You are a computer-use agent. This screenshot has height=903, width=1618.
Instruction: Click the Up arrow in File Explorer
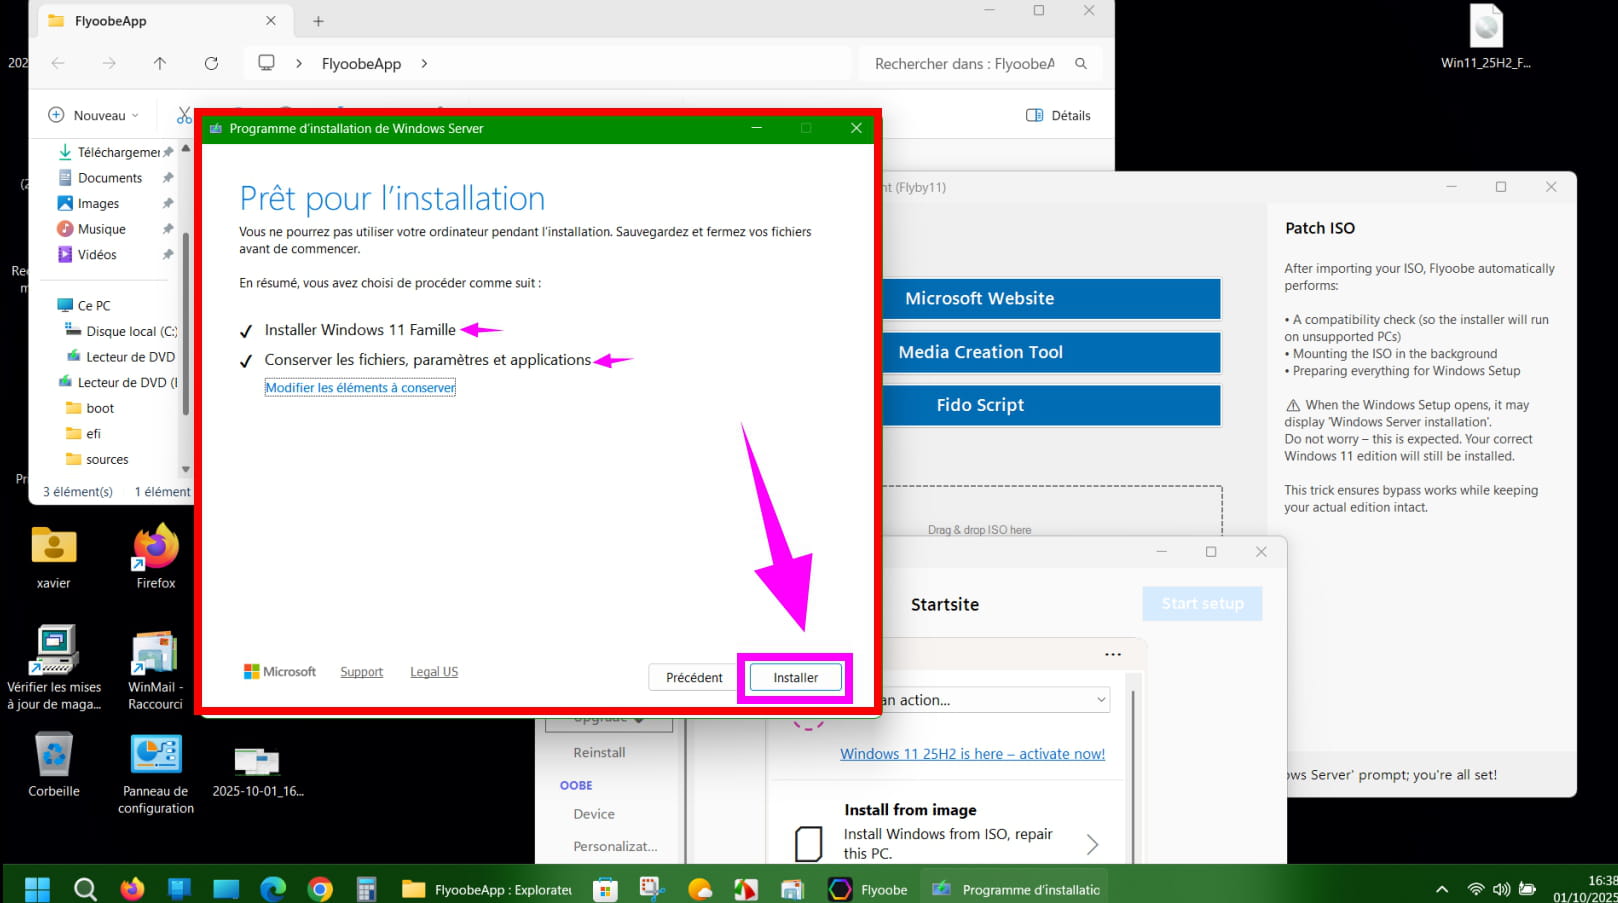[x=160, y=63]
